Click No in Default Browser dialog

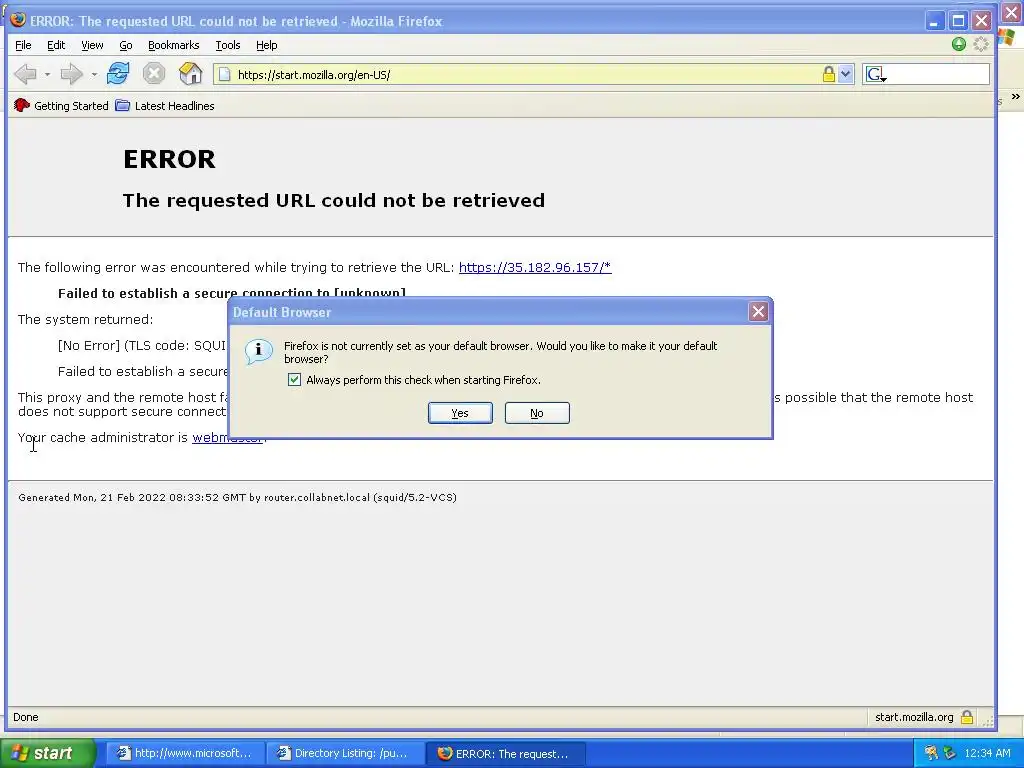(537, 413)
